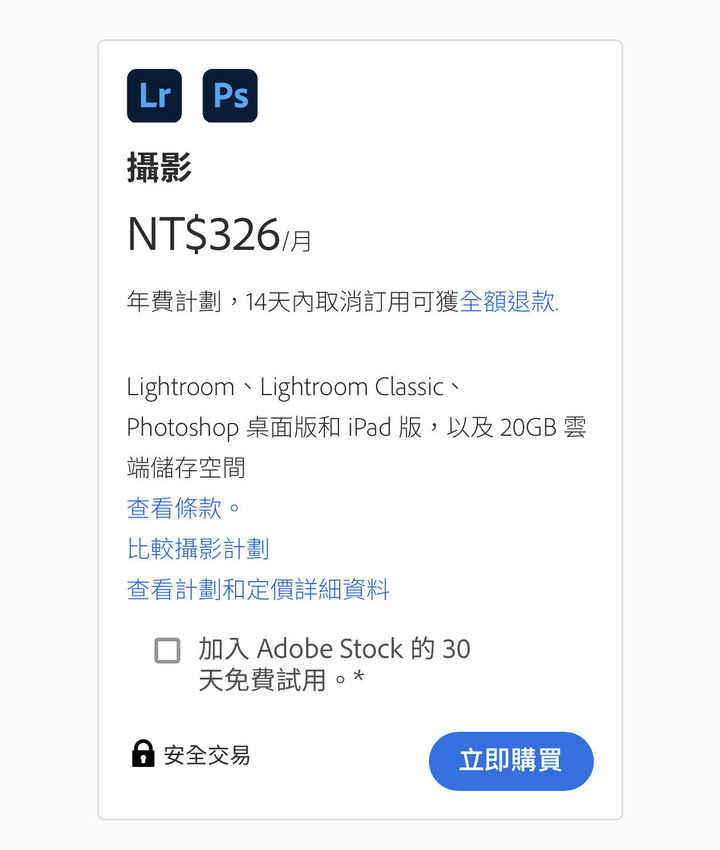Click the Photoshop 桌面版和 iPad 版 text
720x850 pixels.
(274, 427)
